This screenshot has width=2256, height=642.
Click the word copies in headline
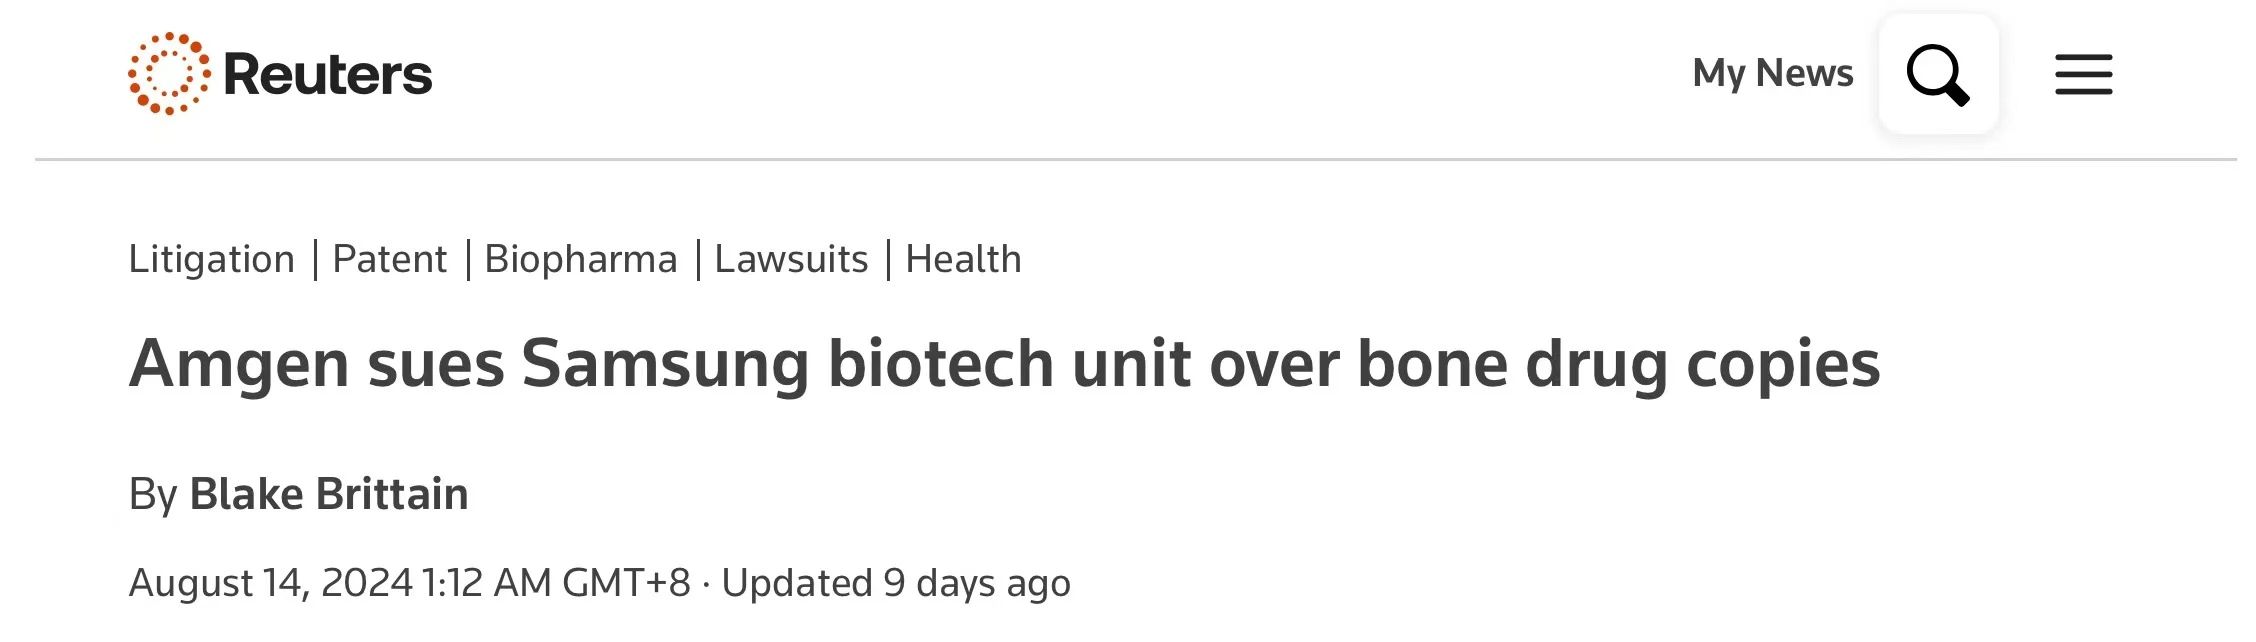tap(1783, 364)
